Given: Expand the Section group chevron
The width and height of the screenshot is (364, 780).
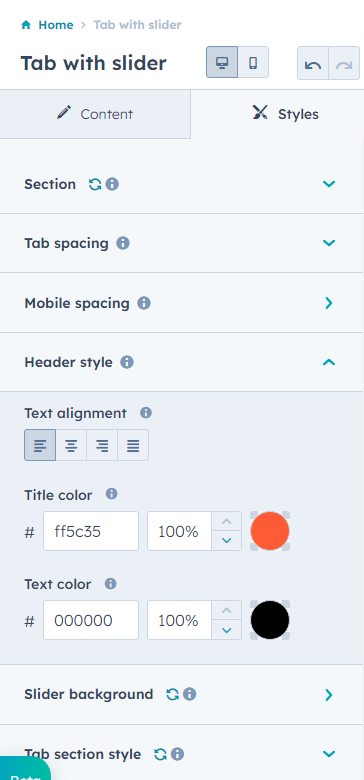Looking at the screenshot, I should pos(329,184).
